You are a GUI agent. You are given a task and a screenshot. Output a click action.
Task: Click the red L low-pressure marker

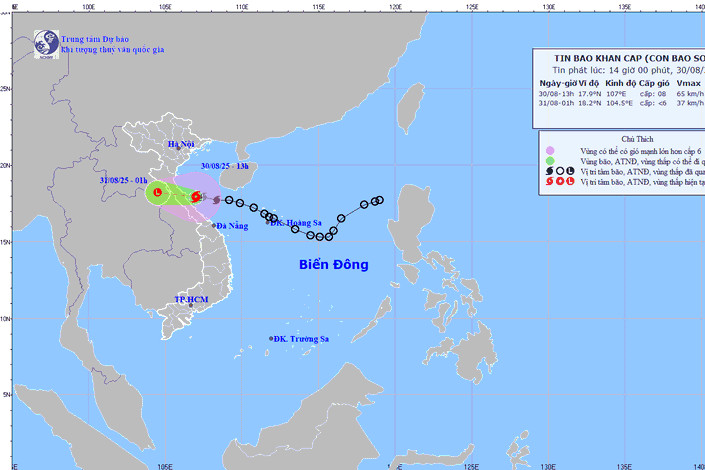(x=157, y=191)
